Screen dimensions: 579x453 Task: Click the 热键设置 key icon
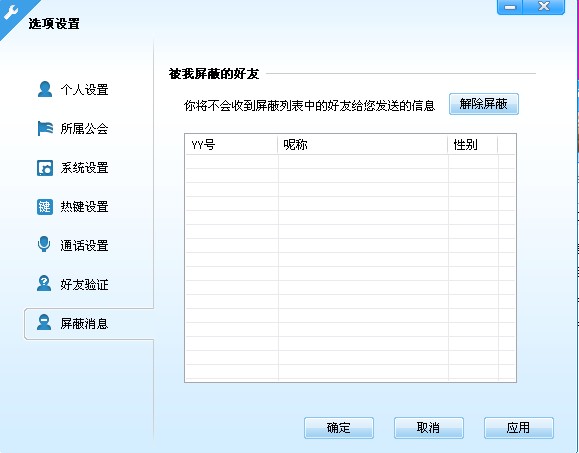coord(45,207)
